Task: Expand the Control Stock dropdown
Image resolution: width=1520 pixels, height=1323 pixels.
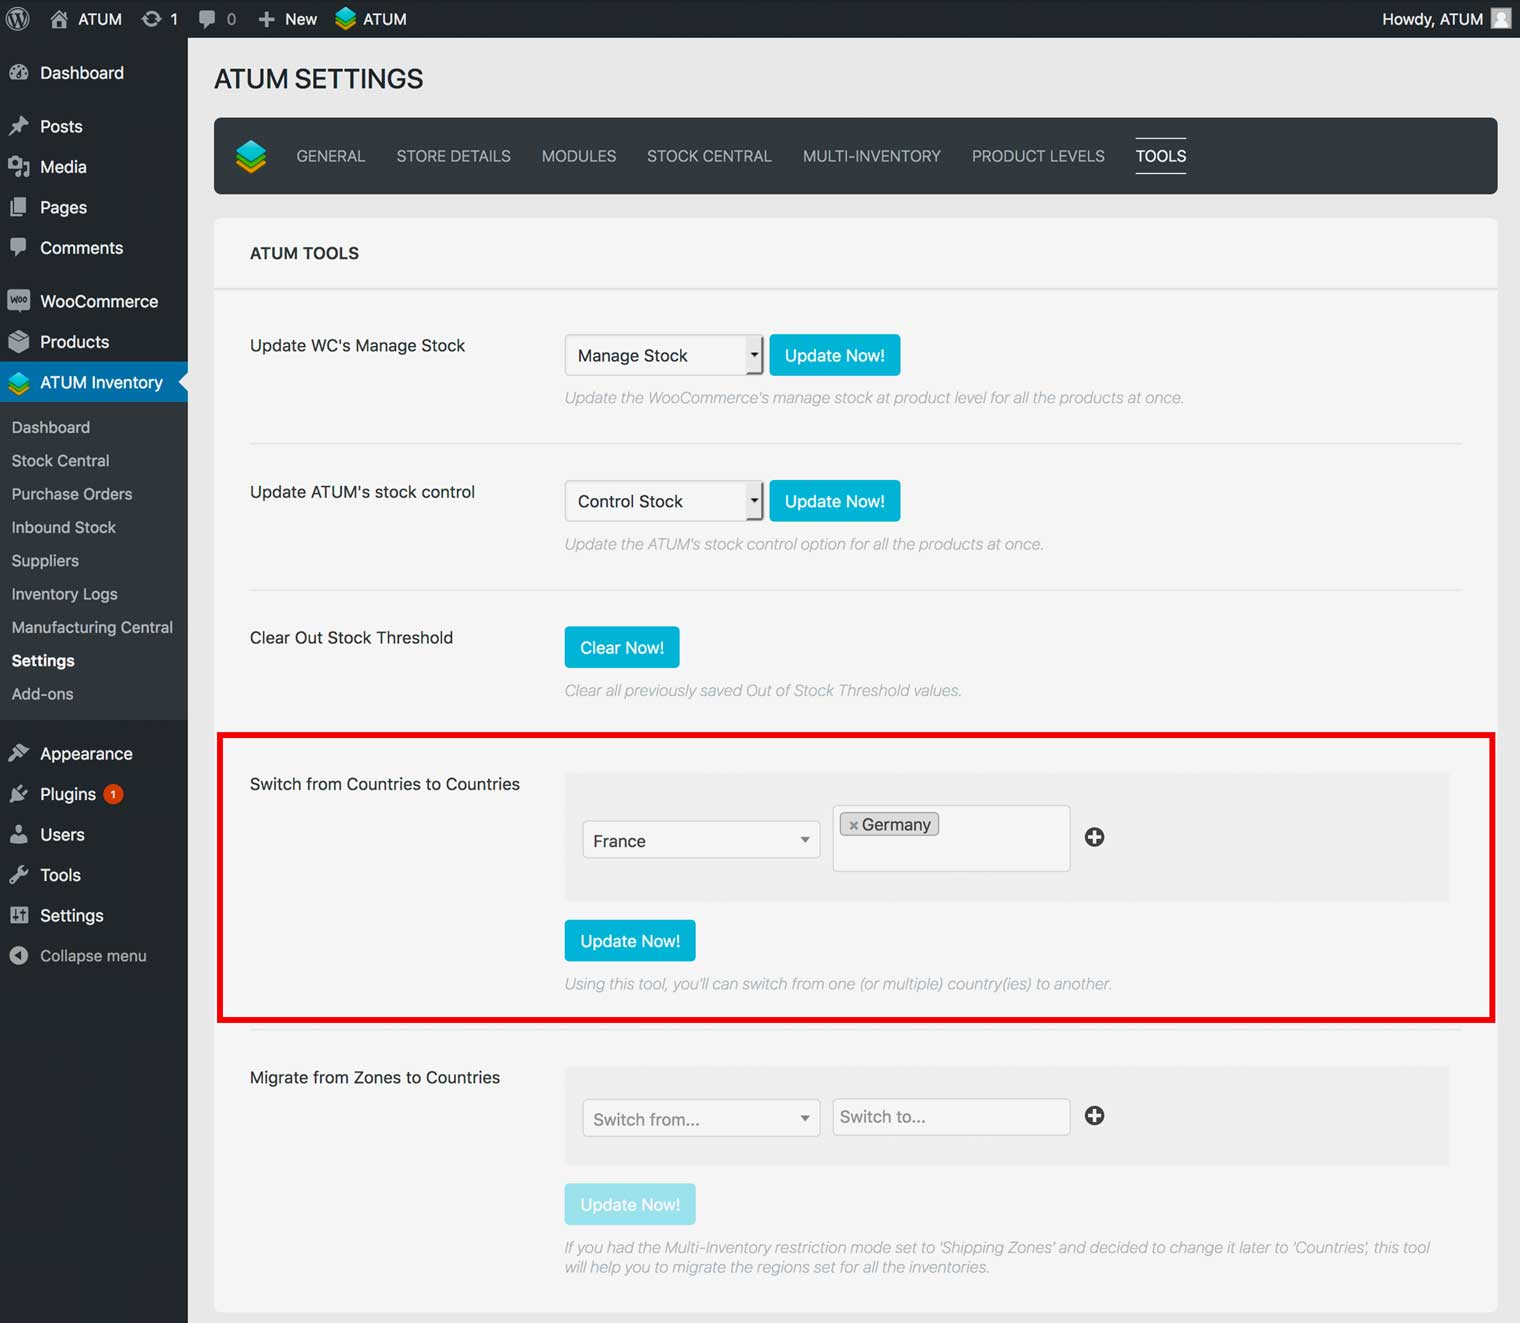Action: tap(663, 501)
